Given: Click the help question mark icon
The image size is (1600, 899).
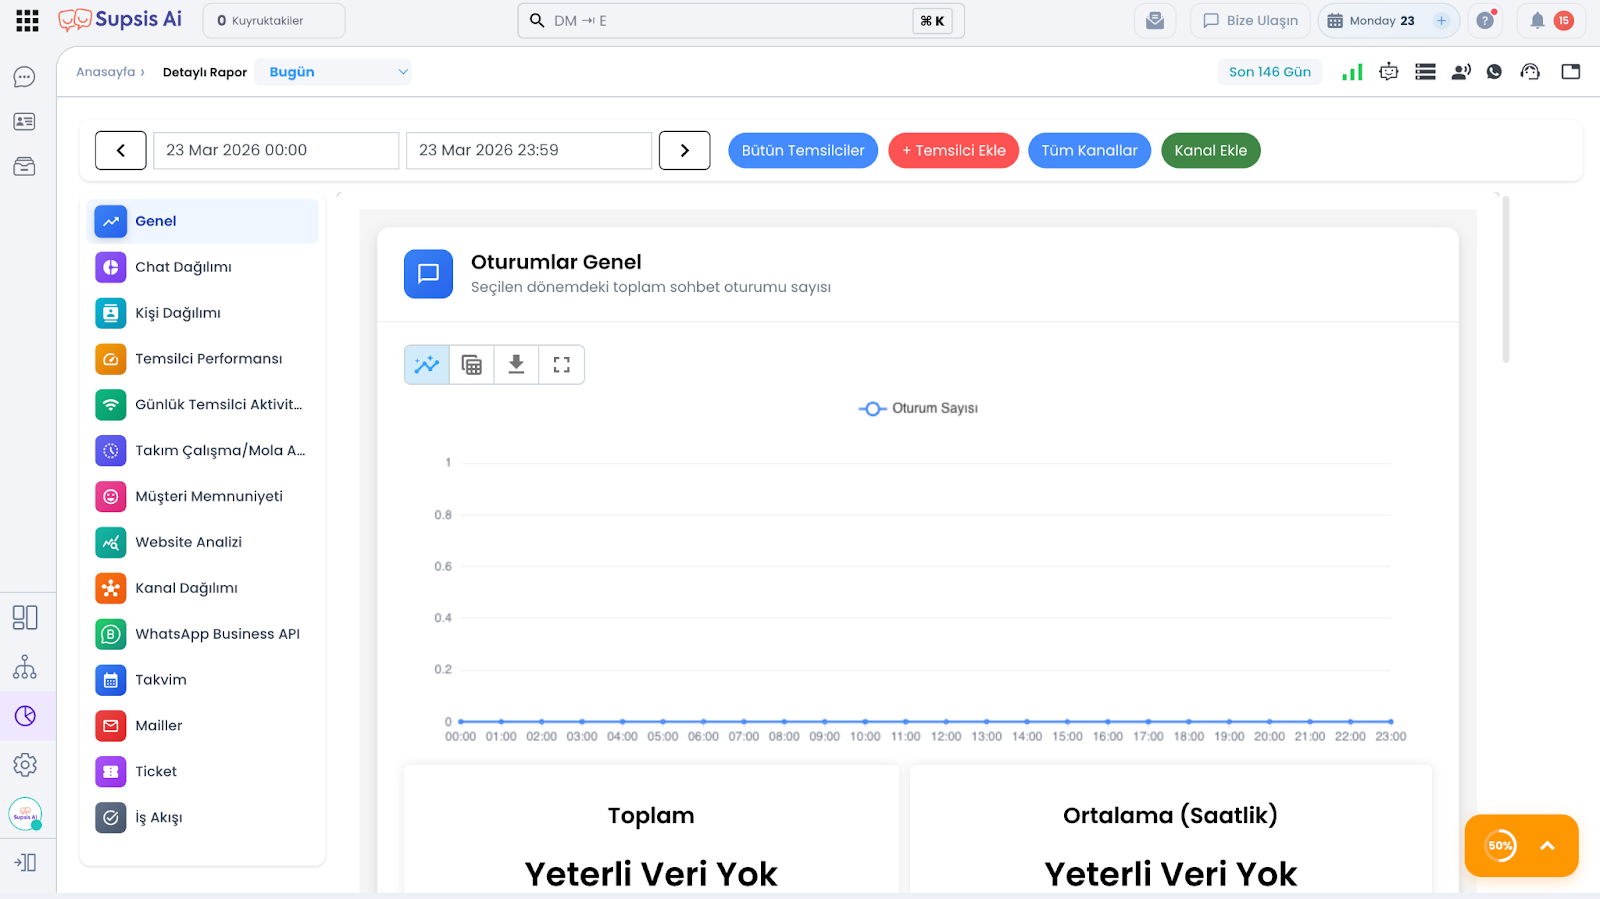Looking at the screenshot, I should (x=1485, y=21).
